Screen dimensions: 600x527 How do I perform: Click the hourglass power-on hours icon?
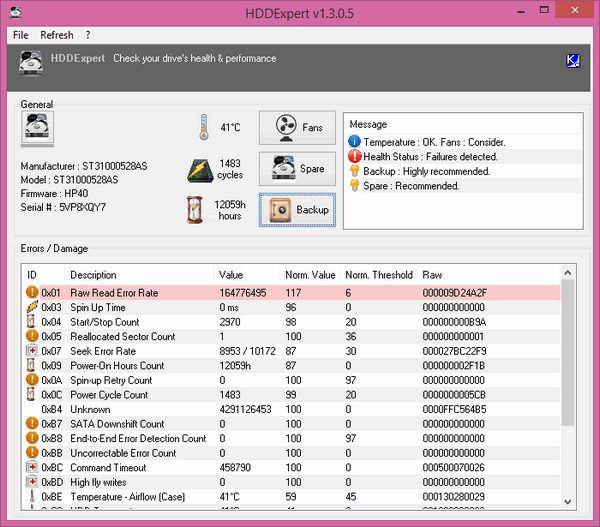point(195,210)
